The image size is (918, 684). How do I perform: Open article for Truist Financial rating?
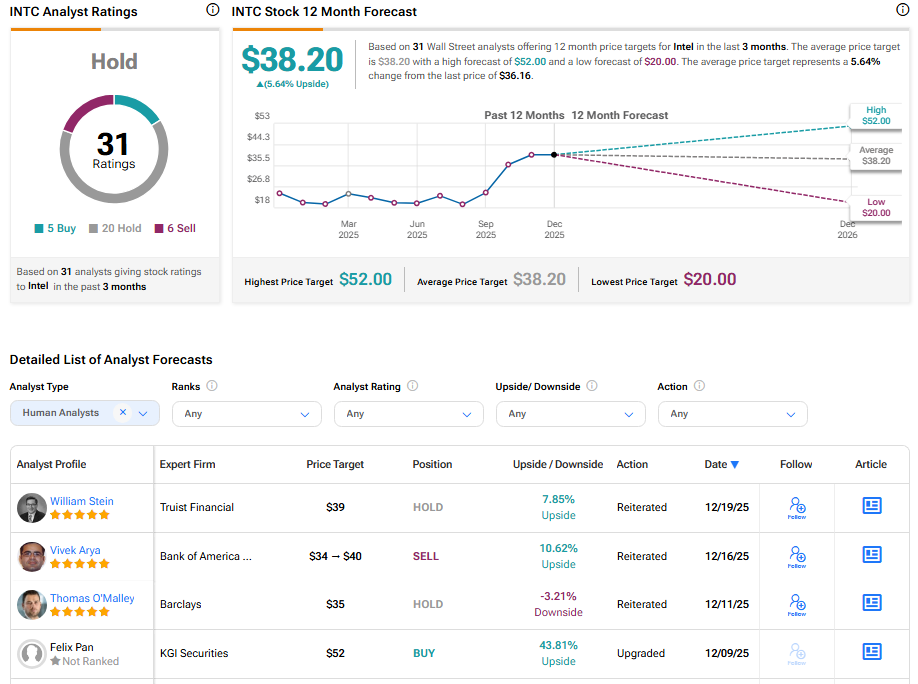(x=871, y=506)
